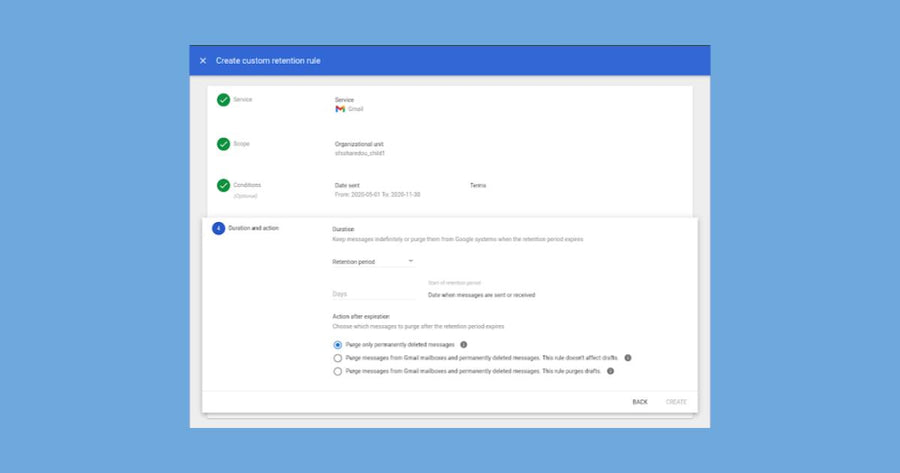Select Purge only permanently deleted messages radio

[x=338, y=345]
